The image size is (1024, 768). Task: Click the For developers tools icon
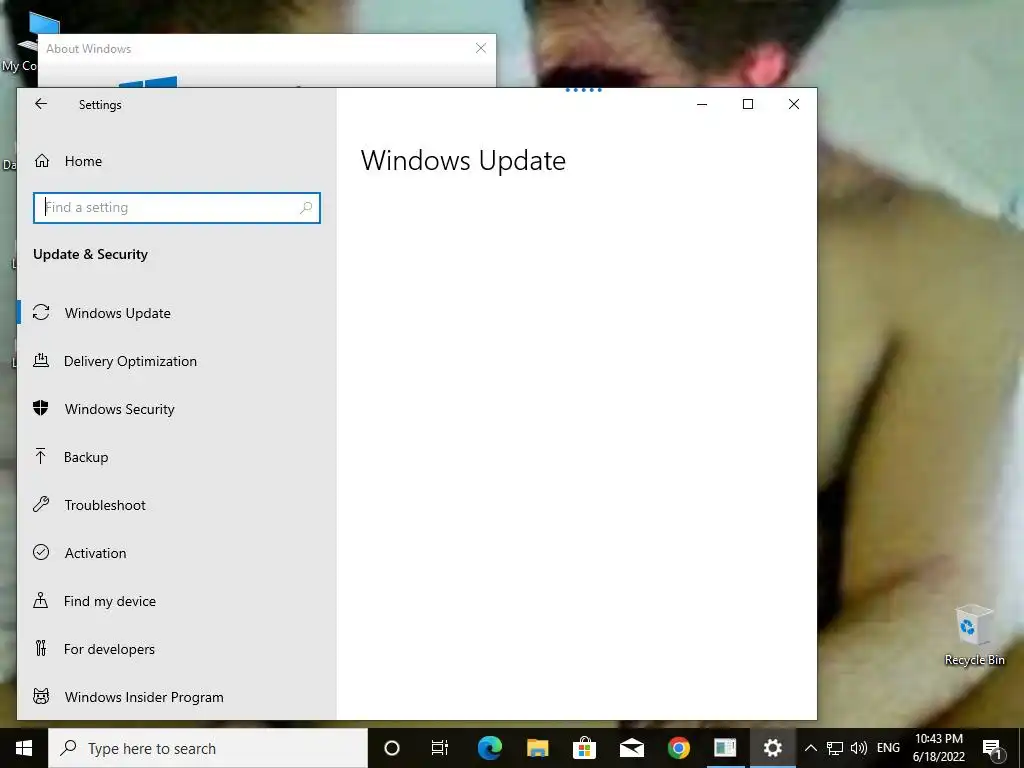(40, 648)
